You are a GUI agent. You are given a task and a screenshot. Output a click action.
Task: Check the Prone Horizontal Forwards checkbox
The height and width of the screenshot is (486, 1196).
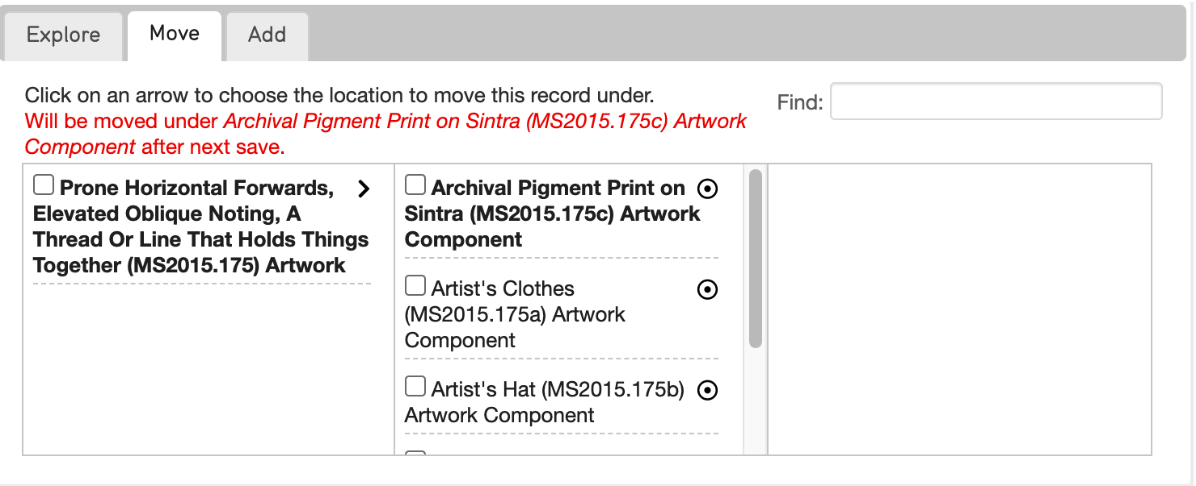pyautogui.click(x=44, y=185)
